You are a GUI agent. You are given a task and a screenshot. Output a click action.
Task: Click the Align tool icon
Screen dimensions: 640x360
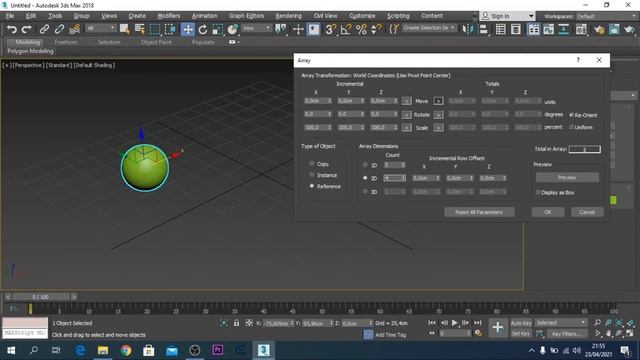tap(483, 29)
